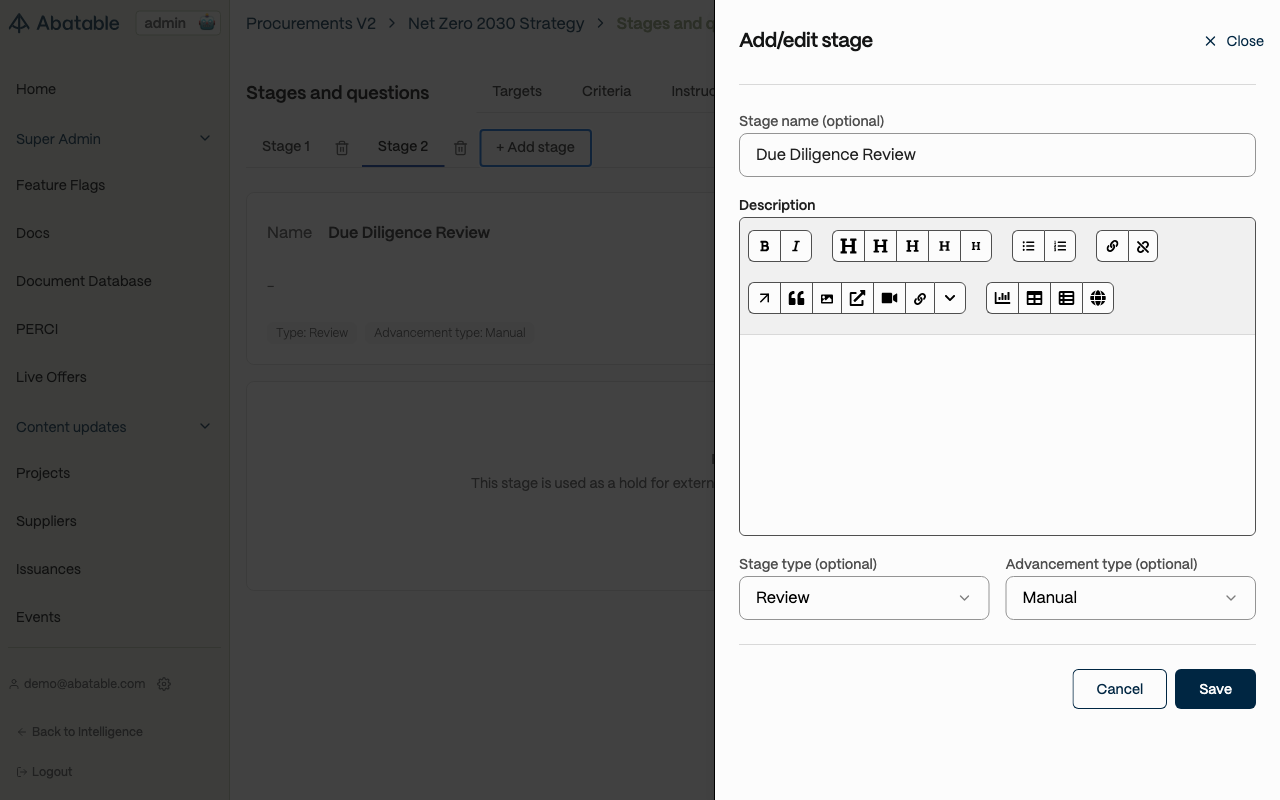This screenshot has width=1280, height=800.
Task: Open the Stage type dropdown
Action: click(x=864, y=598)
